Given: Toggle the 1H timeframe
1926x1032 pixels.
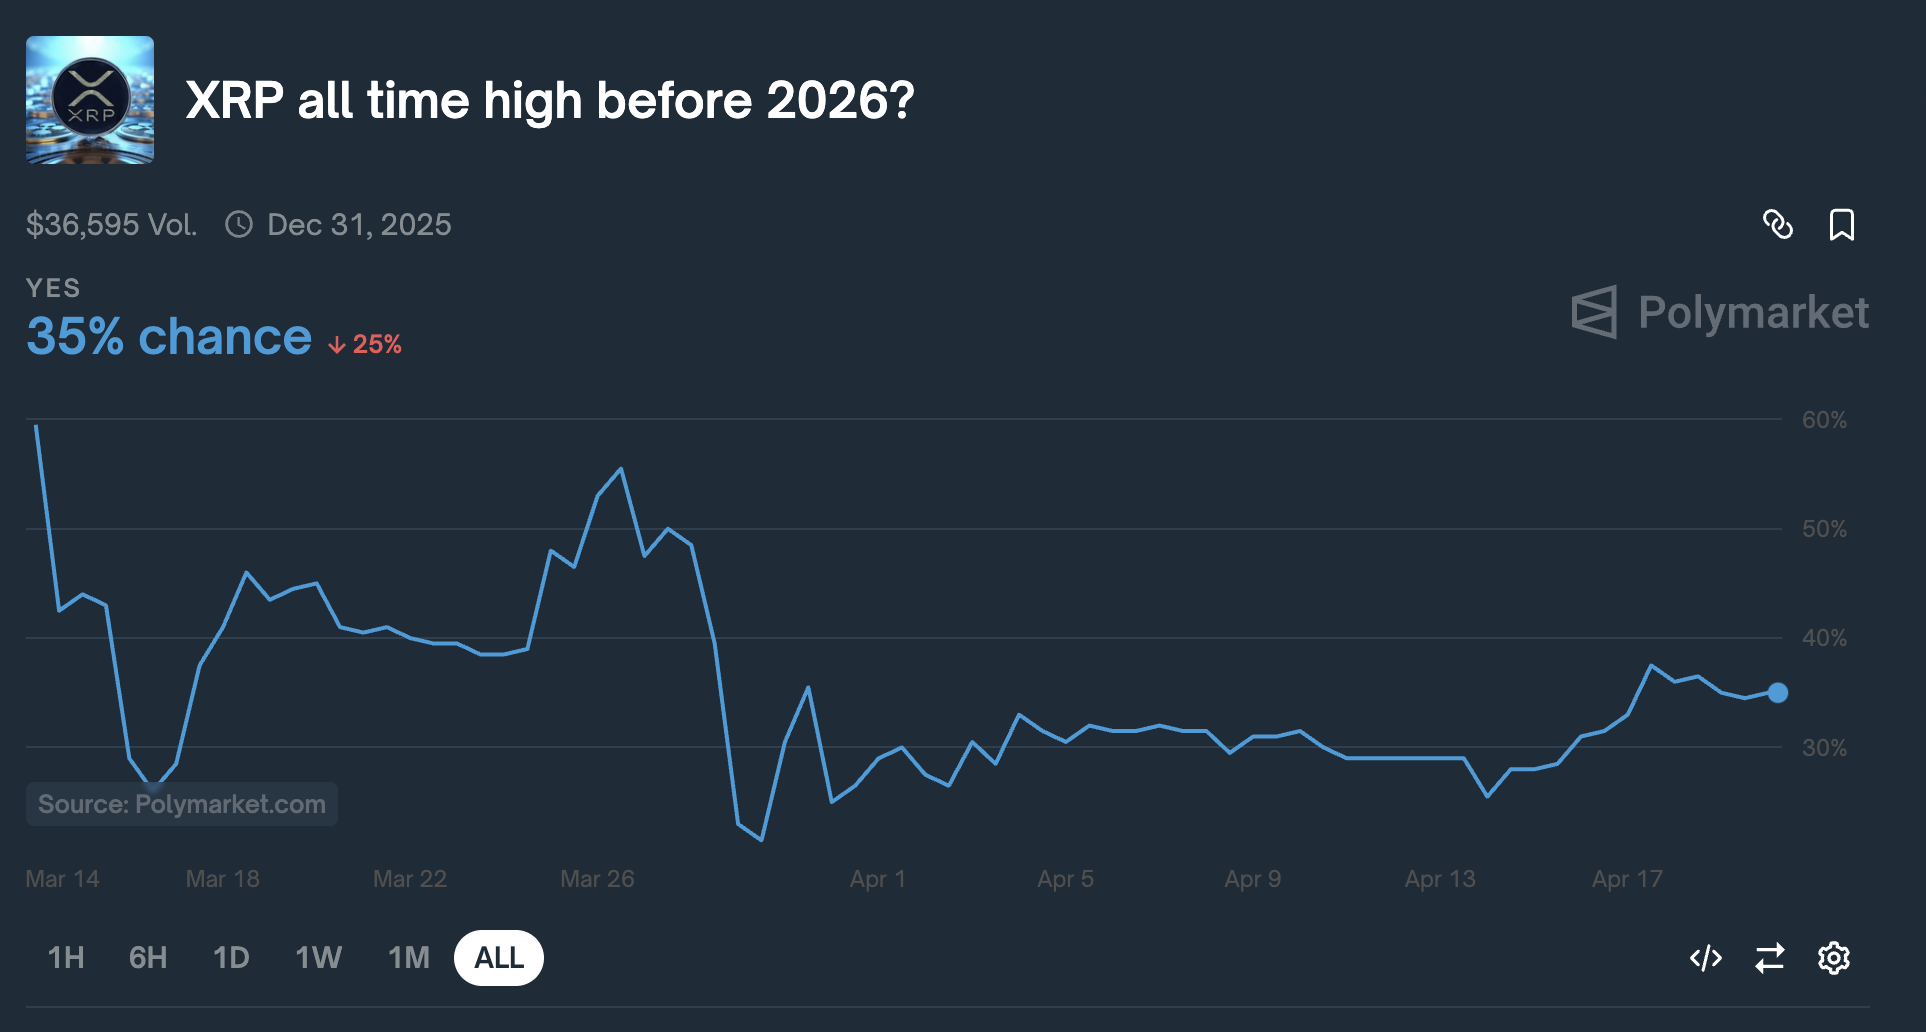Looking at the screenshot, I should (x=65, y=957).
